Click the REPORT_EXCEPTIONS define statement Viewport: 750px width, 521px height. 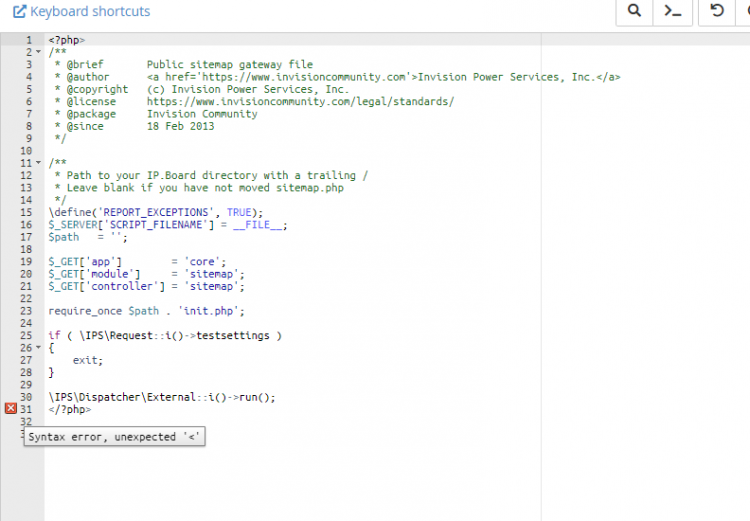pyautogui.click(x=155, y=212)
